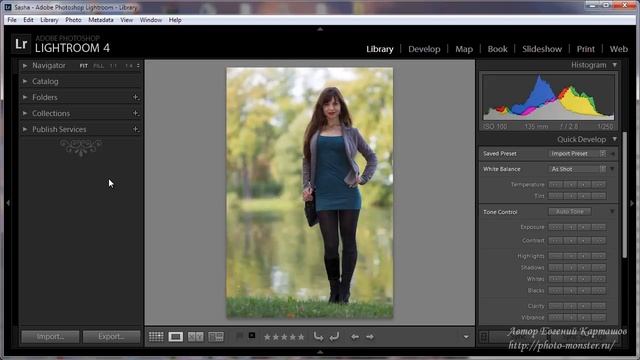Decrease Contrast by large step button
This screenshot has width=640, height=360.
556,240
